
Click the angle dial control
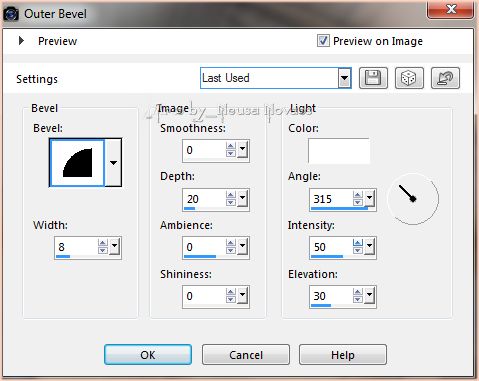coord(413,199)
